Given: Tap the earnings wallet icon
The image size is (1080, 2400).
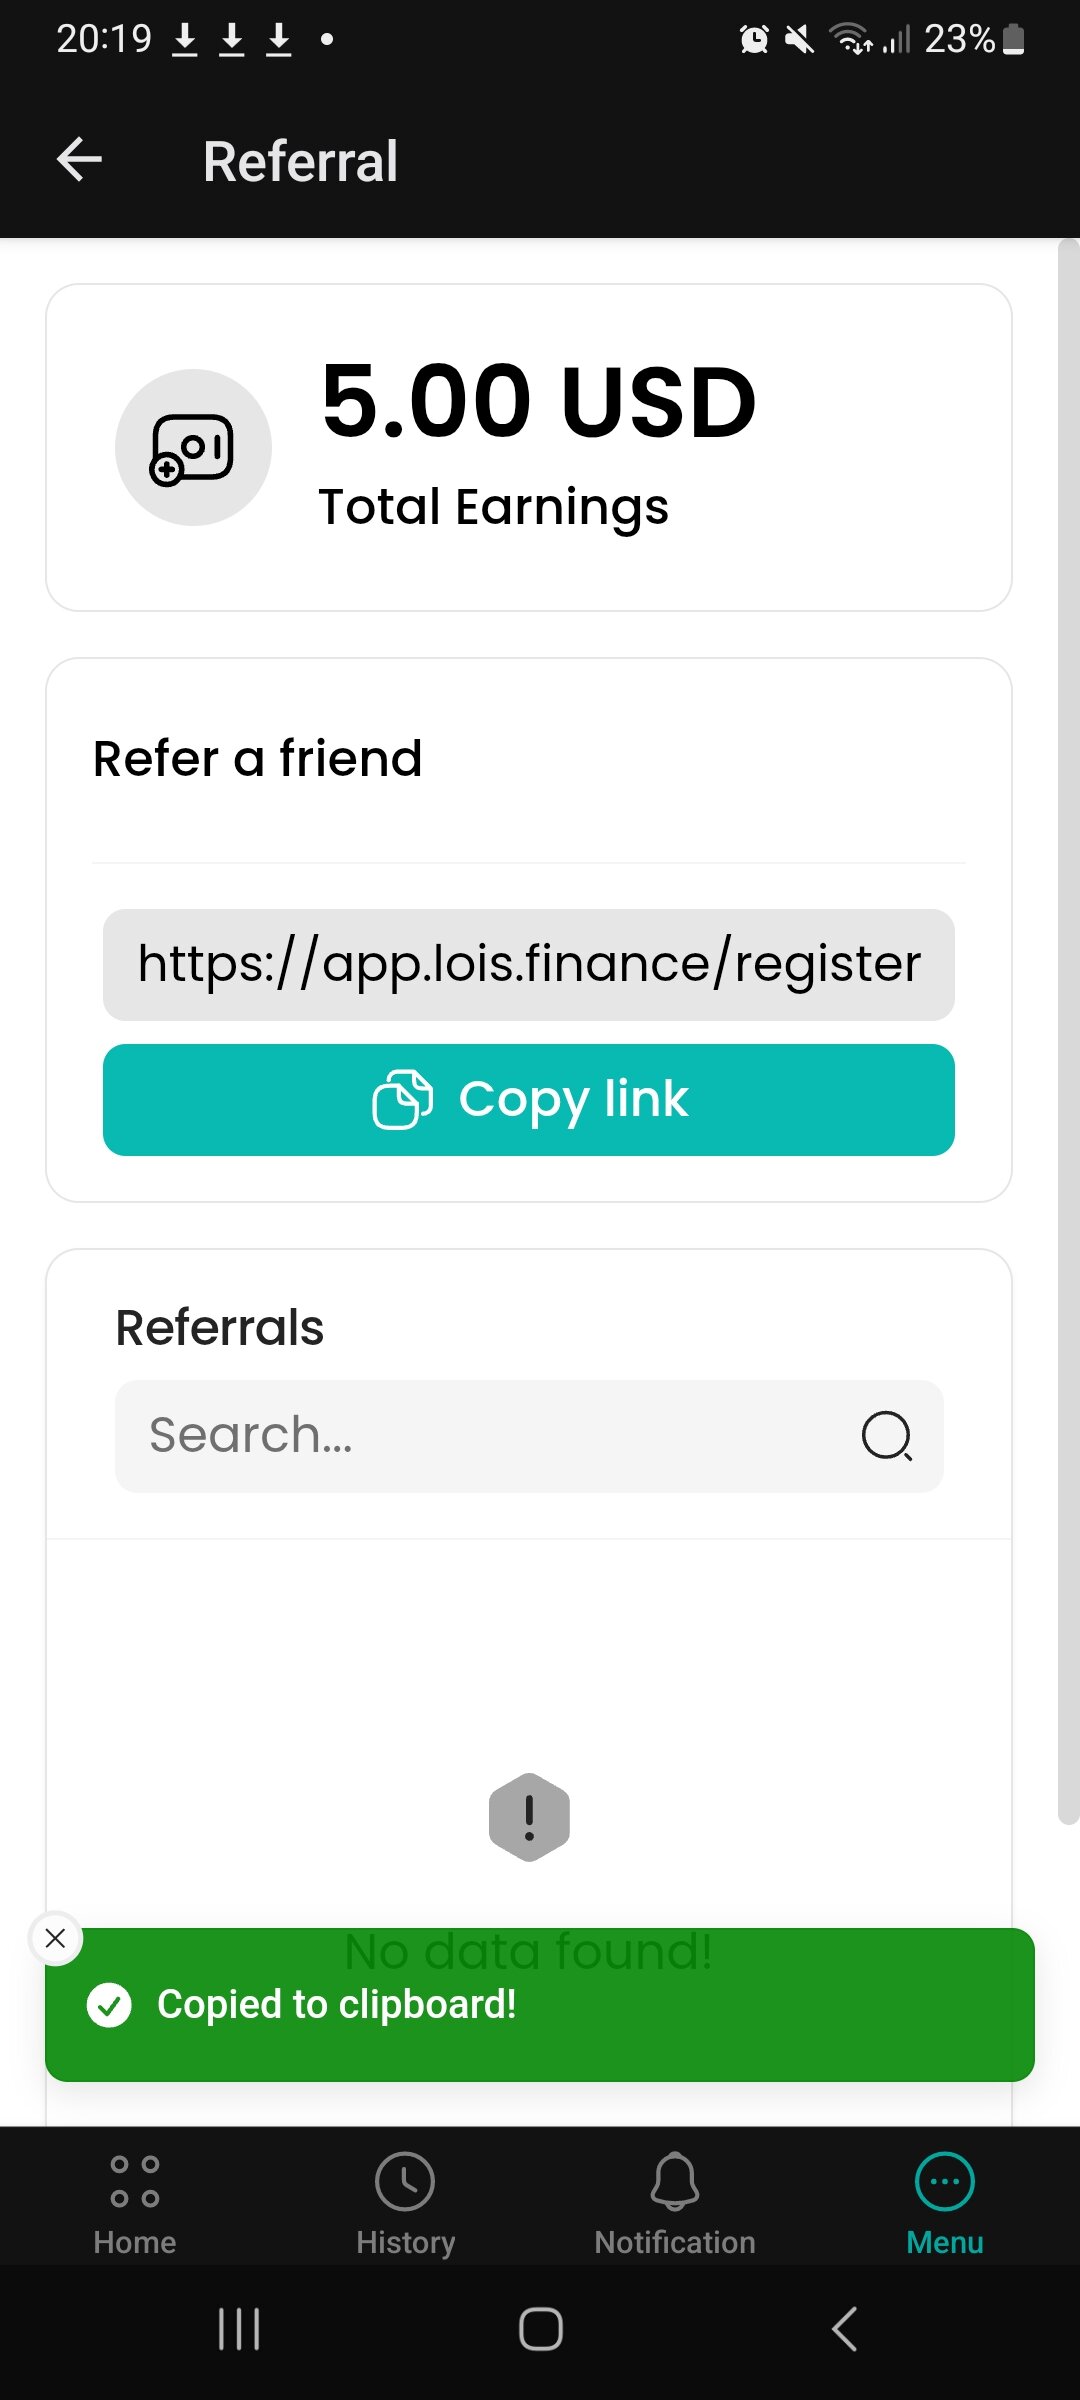Looking at the screenshot, I should 193,447.
